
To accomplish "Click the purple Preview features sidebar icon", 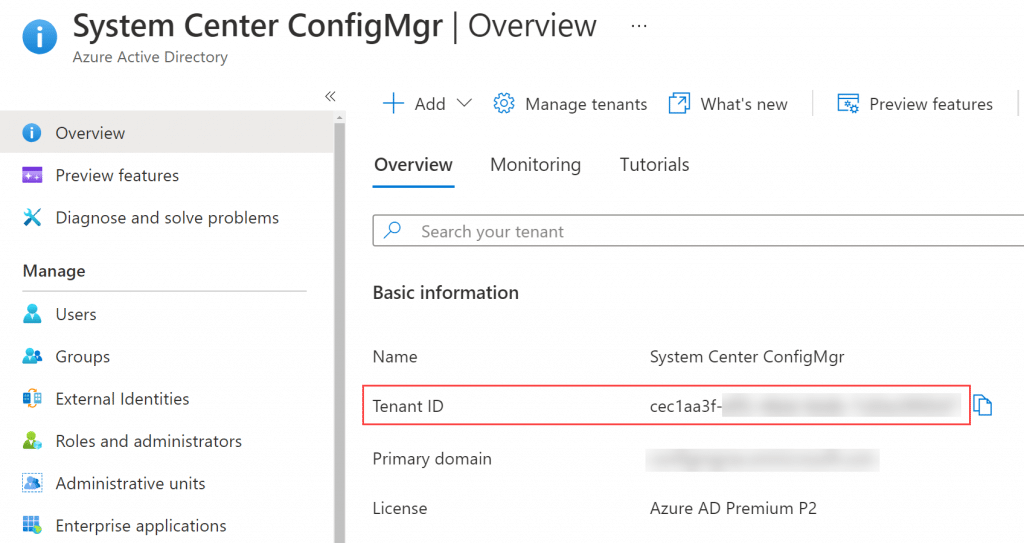I will click(32, 175).
